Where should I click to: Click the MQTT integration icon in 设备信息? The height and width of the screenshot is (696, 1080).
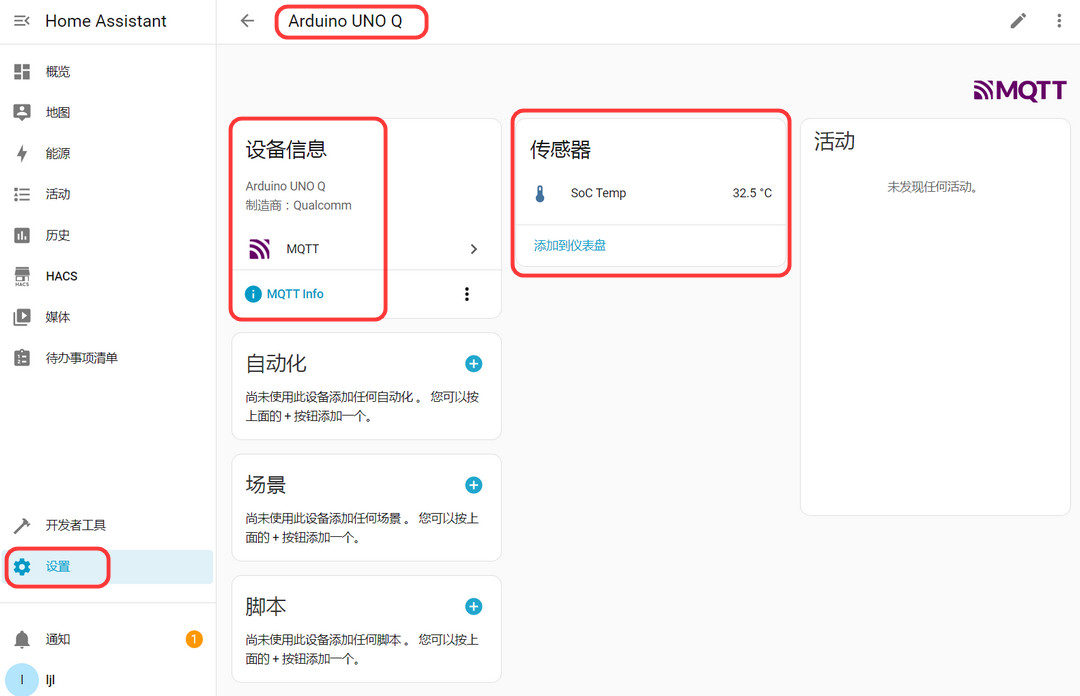260,249
